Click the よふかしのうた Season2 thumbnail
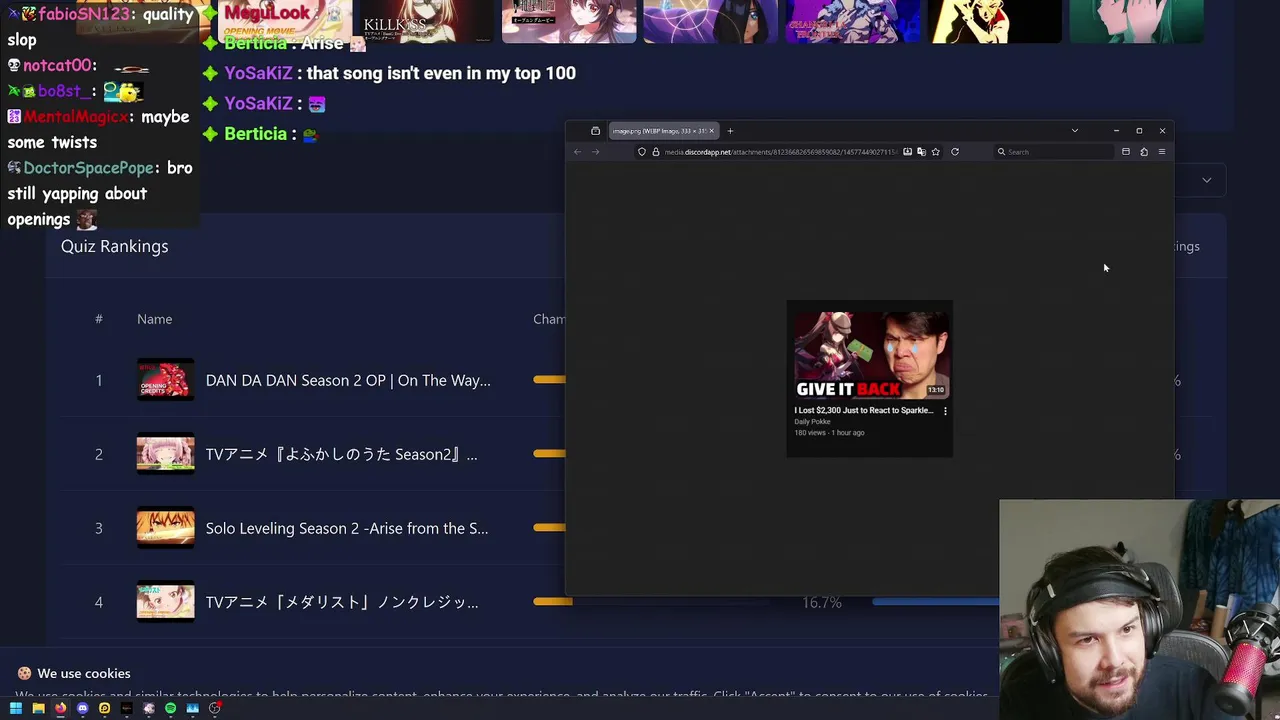1280x720 pixels. [165, 454]
